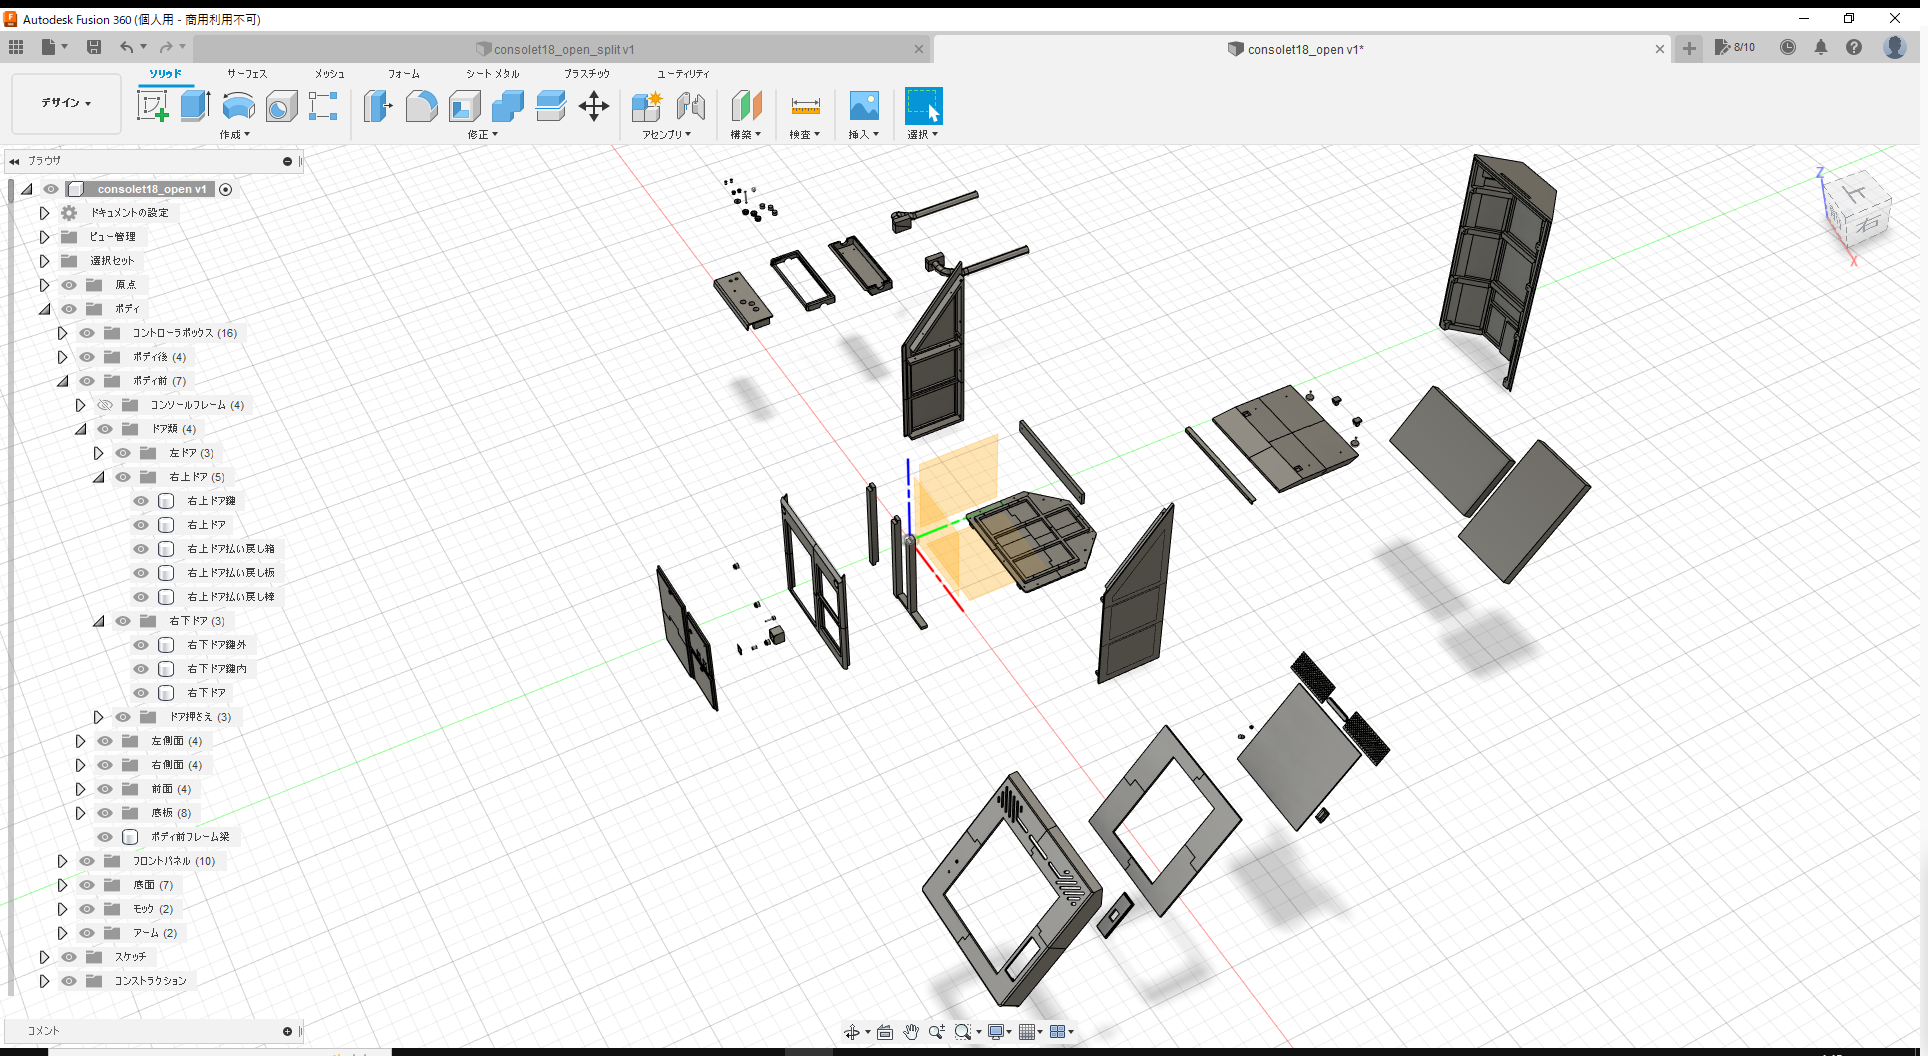Click the 8/10 job status button
This screenshot has width=1928, height=1056.
[1735, 47]
